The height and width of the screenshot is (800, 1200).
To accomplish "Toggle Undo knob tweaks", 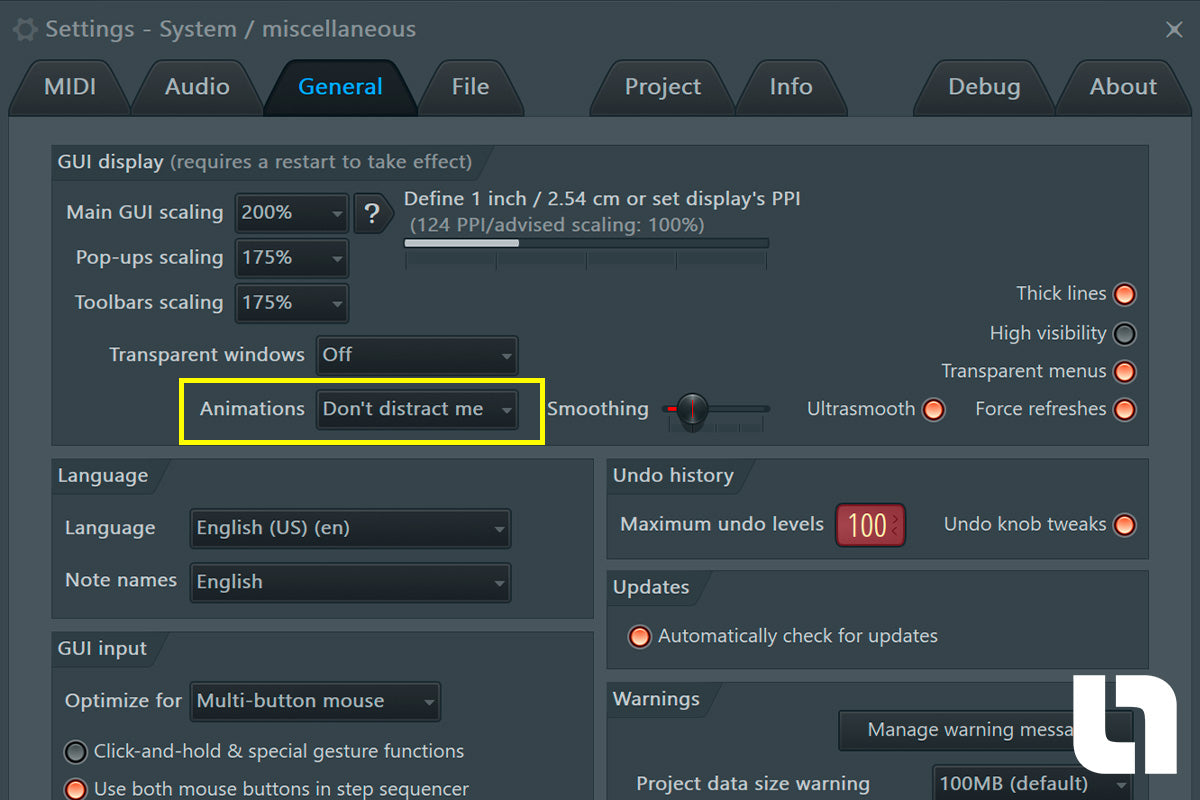I will coord(1124,525).
